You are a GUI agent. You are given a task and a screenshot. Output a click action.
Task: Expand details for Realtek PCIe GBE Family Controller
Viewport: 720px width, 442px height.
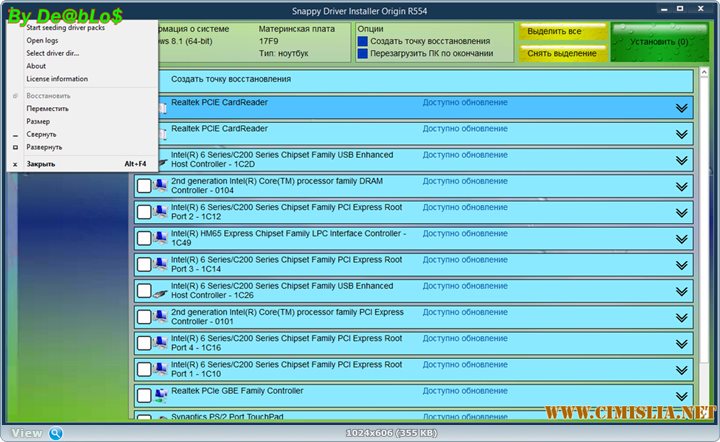click(682, 395)
